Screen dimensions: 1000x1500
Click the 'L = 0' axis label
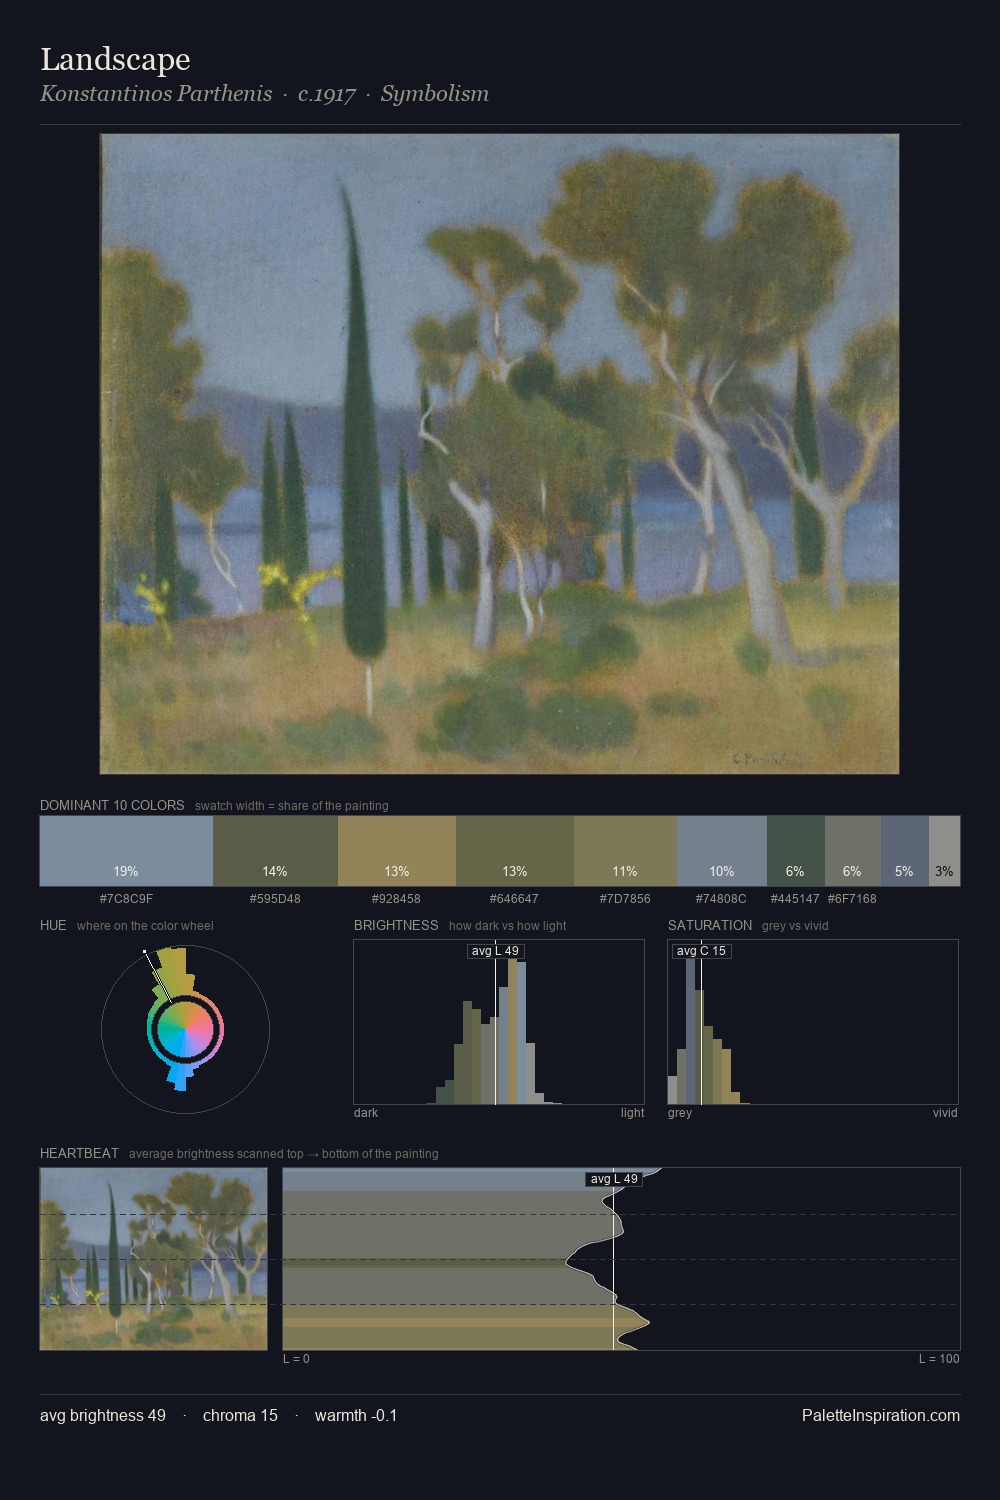296,1359
